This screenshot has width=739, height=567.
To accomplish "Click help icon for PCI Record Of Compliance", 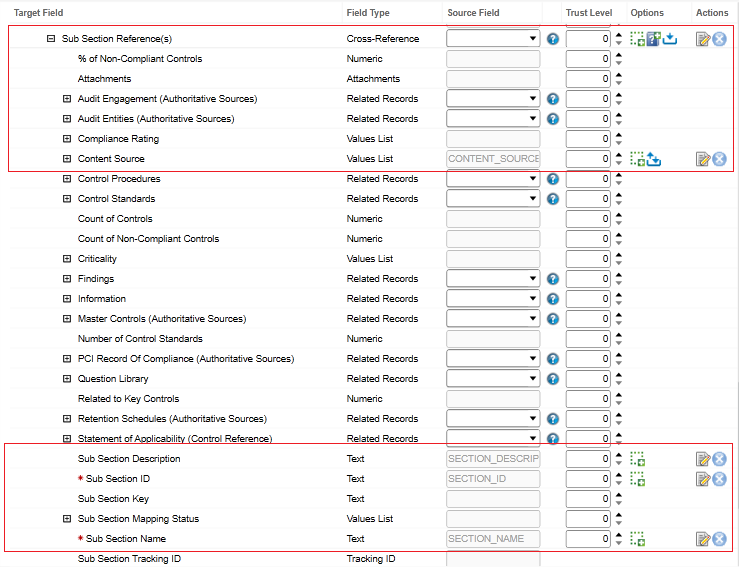I will pyautogui.click(x=553, y=359).
